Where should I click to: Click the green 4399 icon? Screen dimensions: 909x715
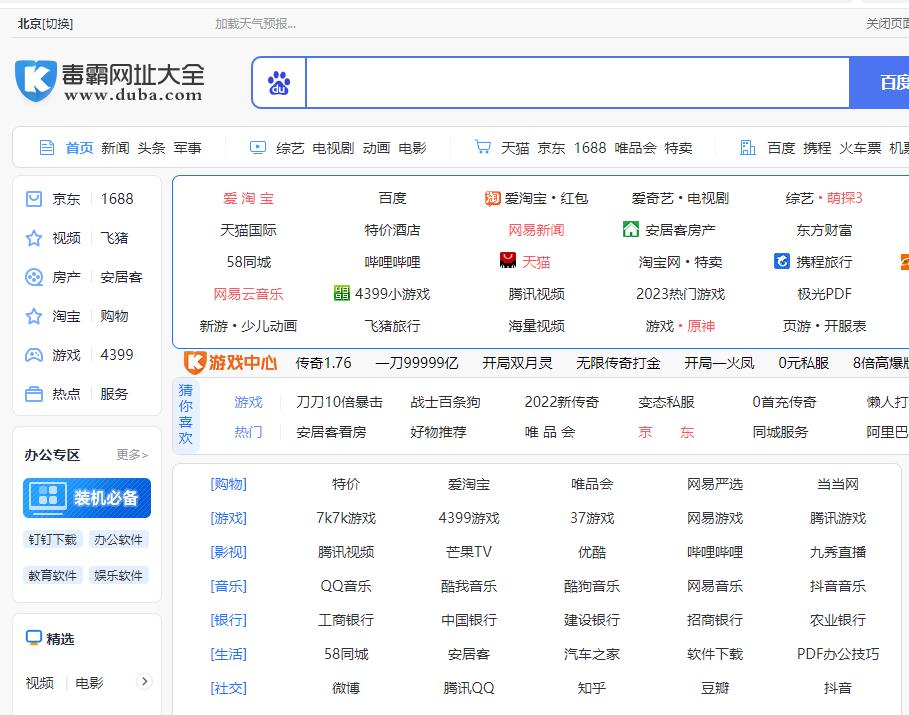342,293
